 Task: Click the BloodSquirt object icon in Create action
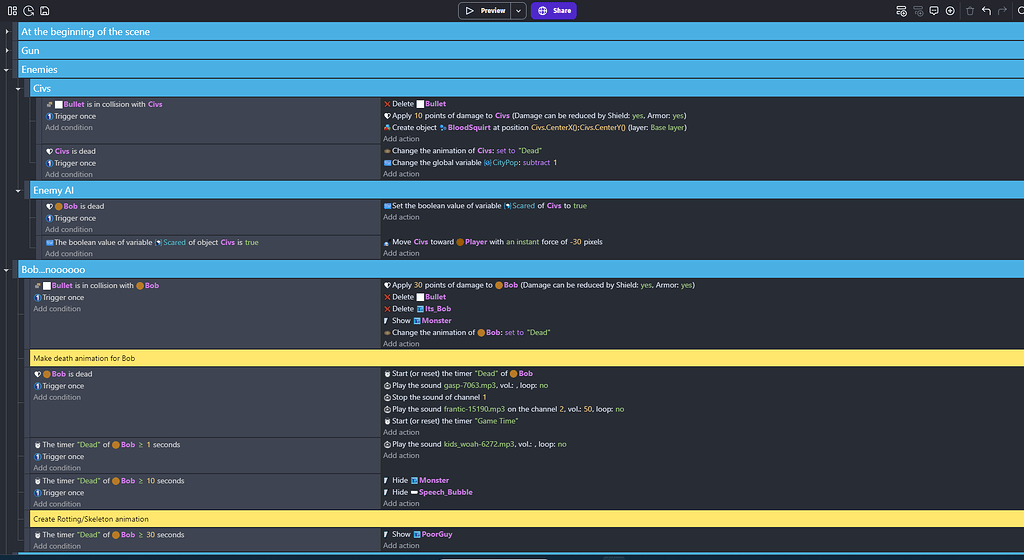point(443,128)
